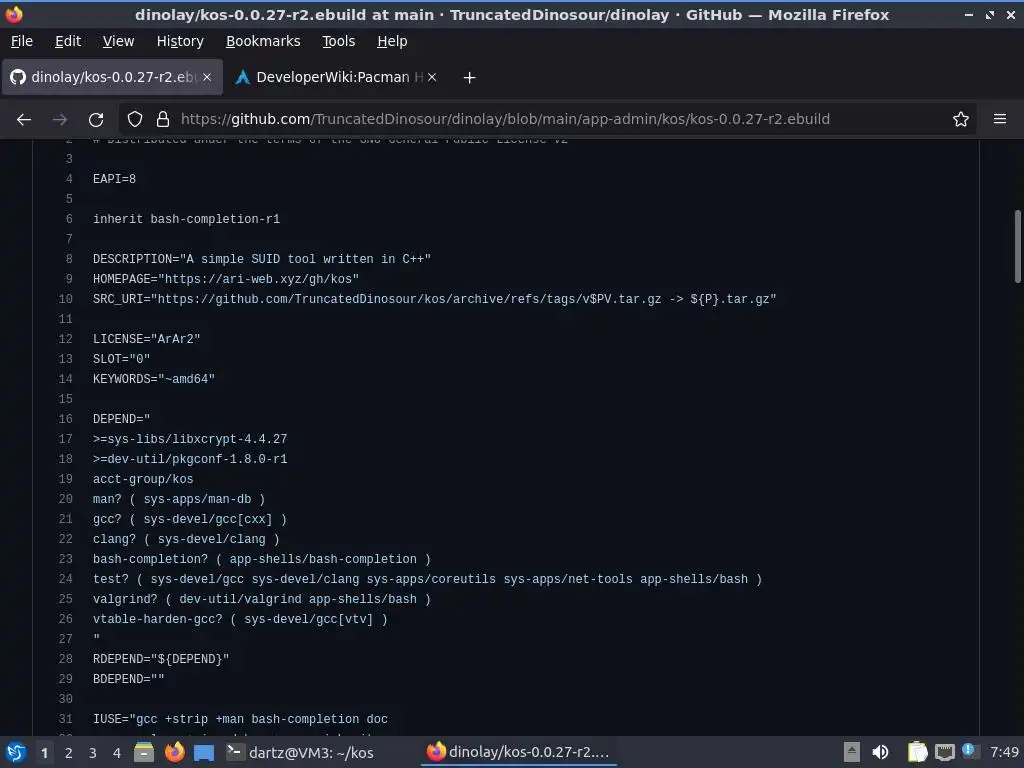Click line number 28 in the gutter
This screenshot has width=1024, height=768.
pos(66,659)
